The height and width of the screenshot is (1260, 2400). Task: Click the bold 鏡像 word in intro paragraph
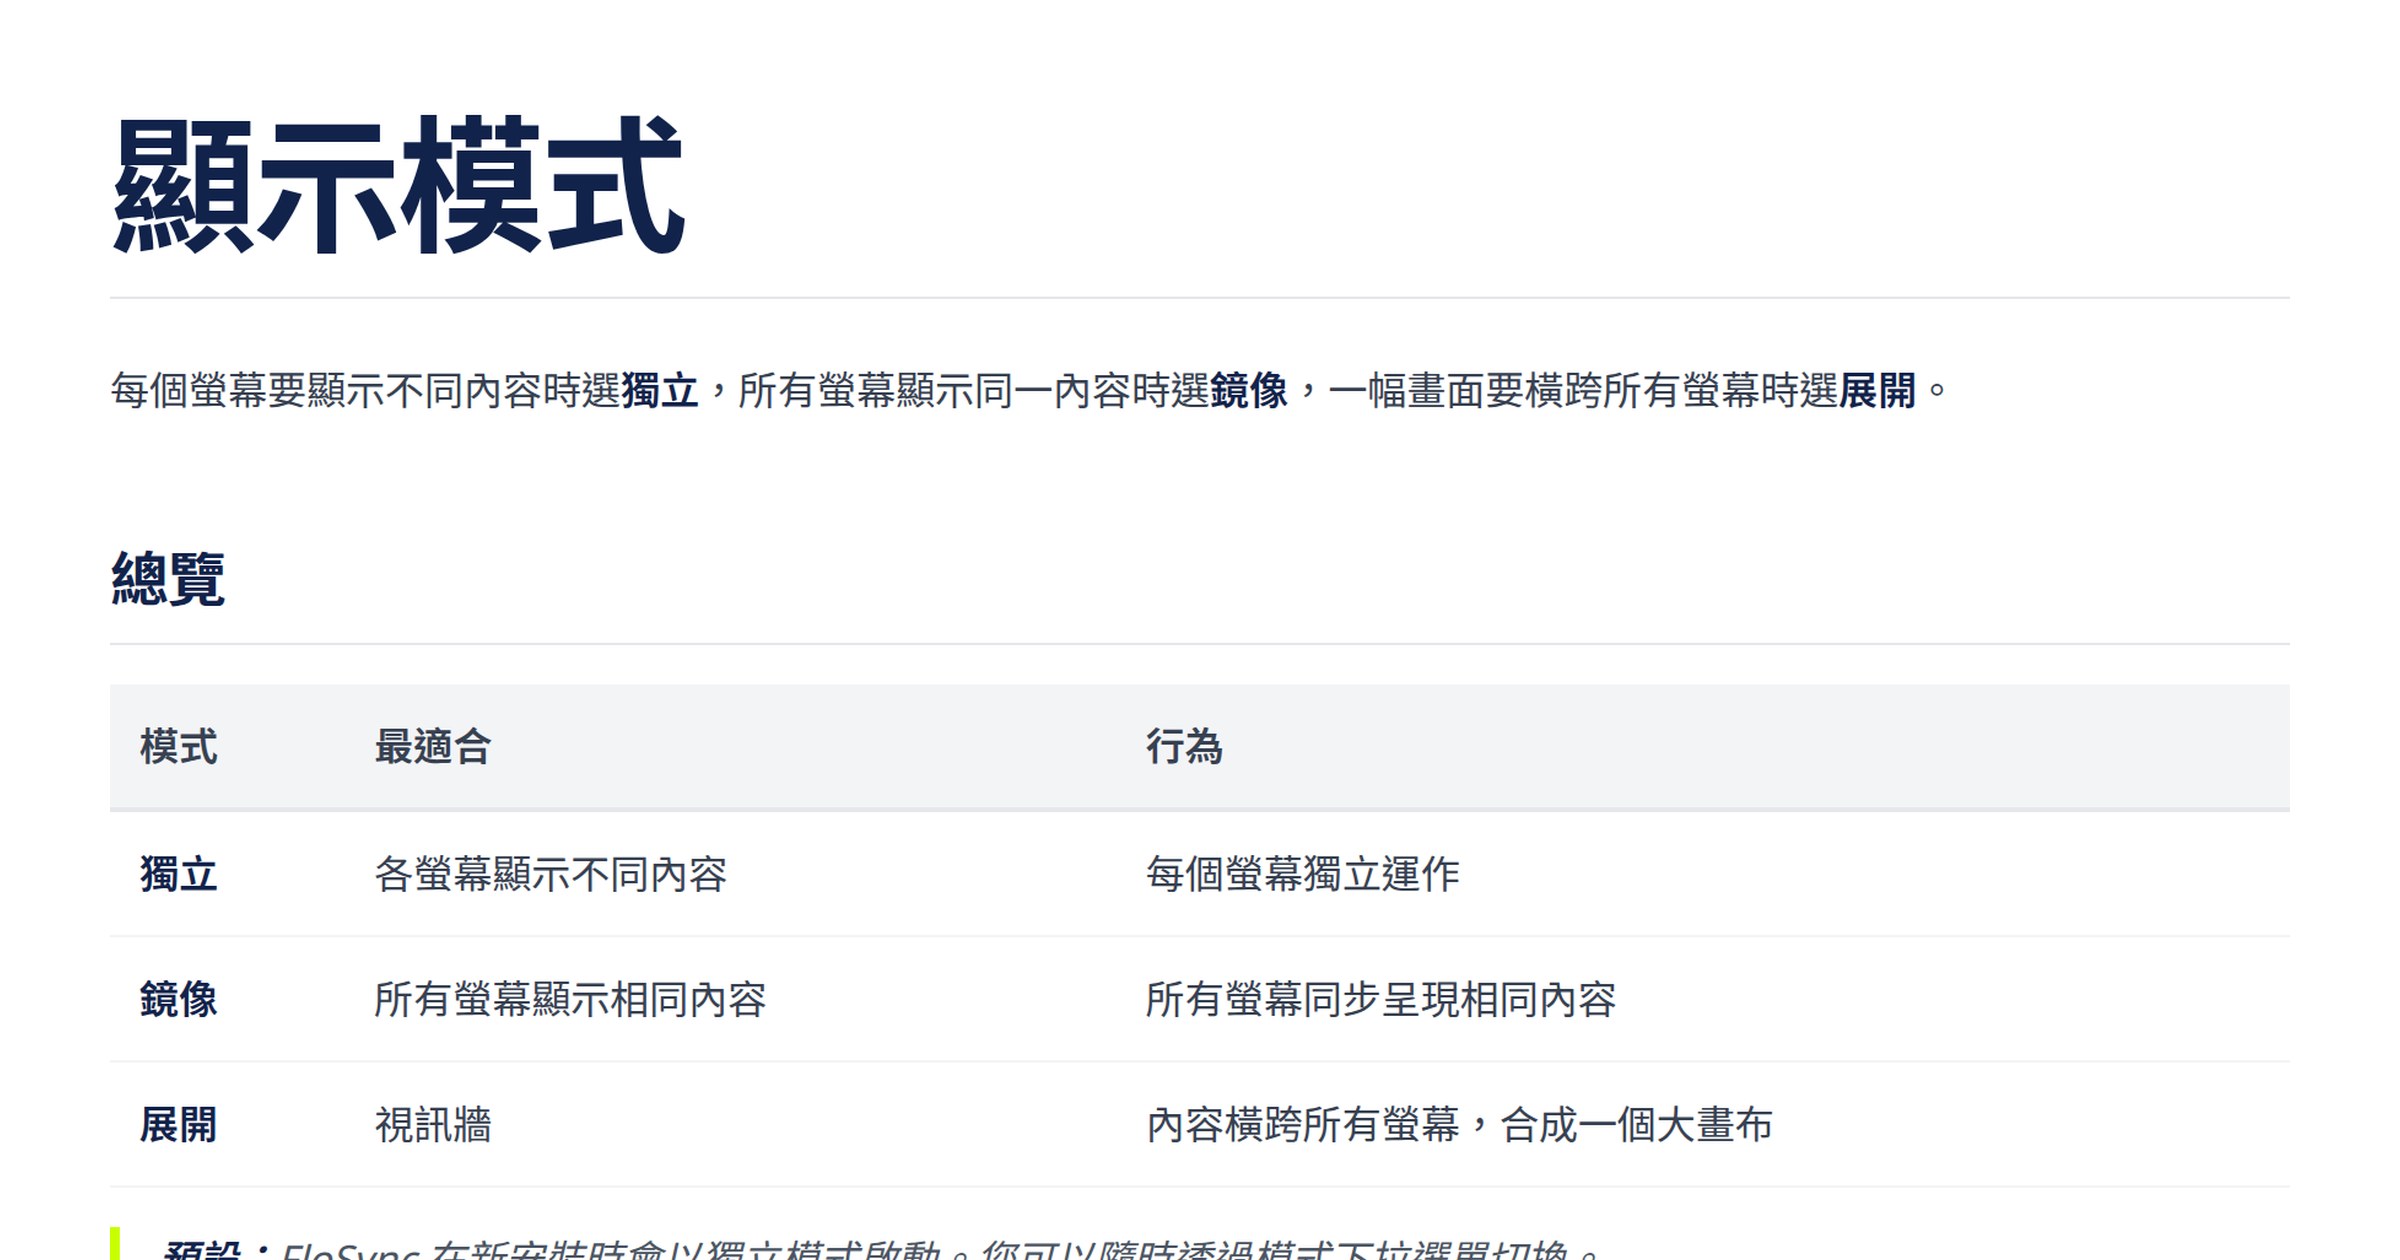click(x=1249, y=390)
